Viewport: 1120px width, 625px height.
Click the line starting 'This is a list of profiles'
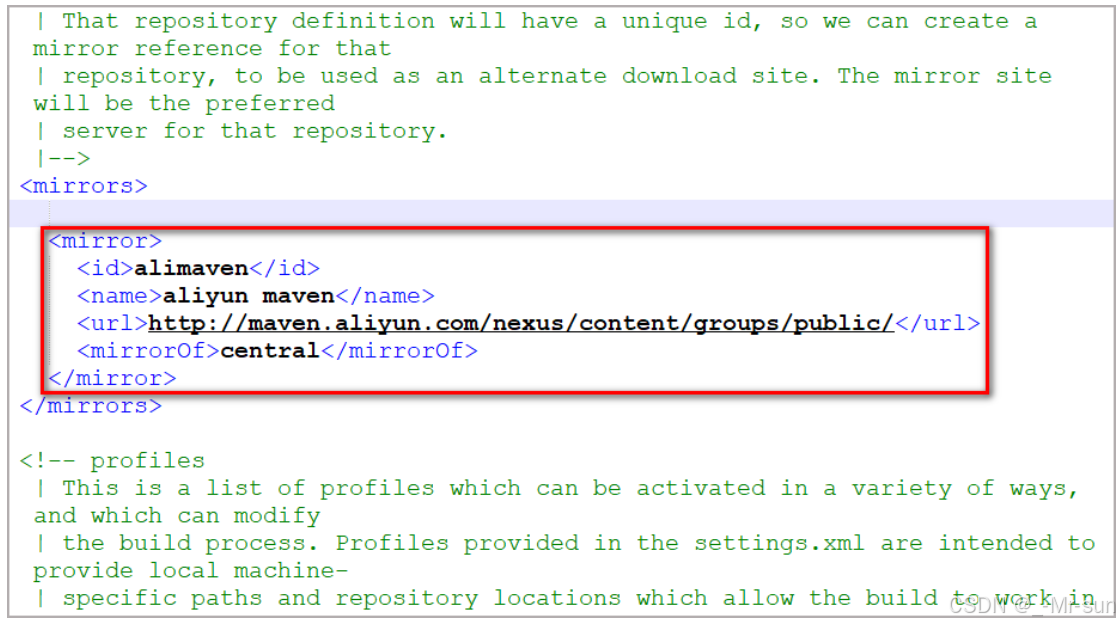pyautogui.click(x=556, y=489)
